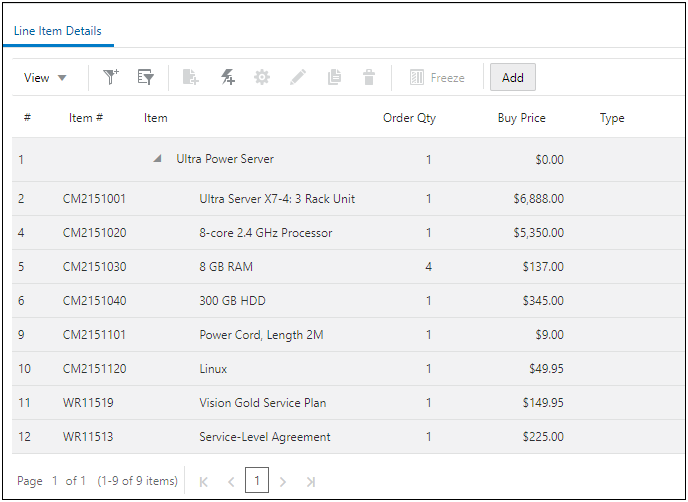Screen dimensions: 688x502
Task: Click the trash delete icon
Action: 369,77
